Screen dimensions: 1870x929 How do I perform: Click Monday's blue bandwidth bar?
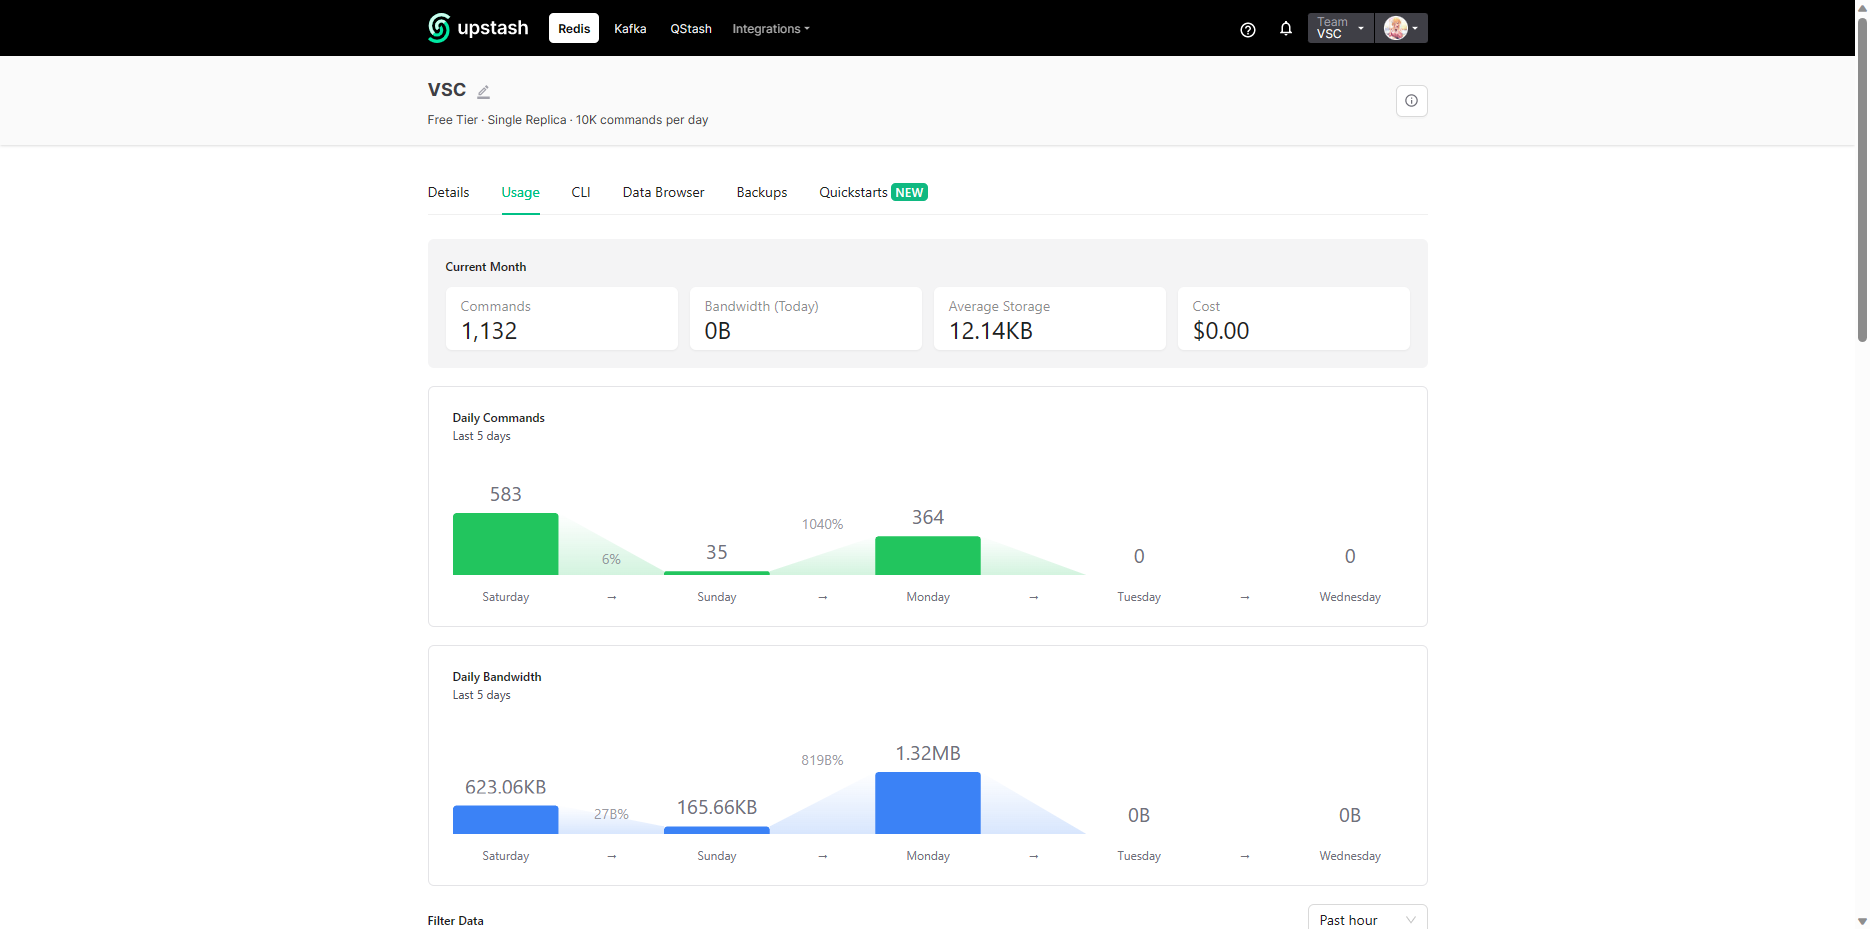tap(927, 803)
